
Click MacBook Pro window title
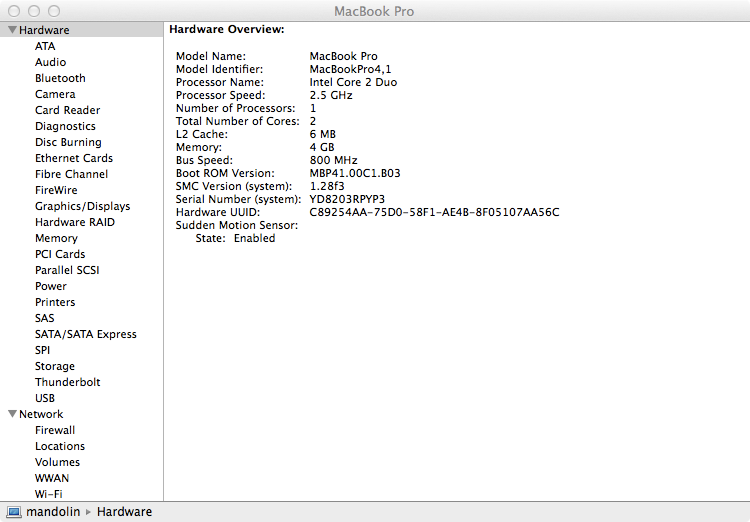click(x=374, y=11)
